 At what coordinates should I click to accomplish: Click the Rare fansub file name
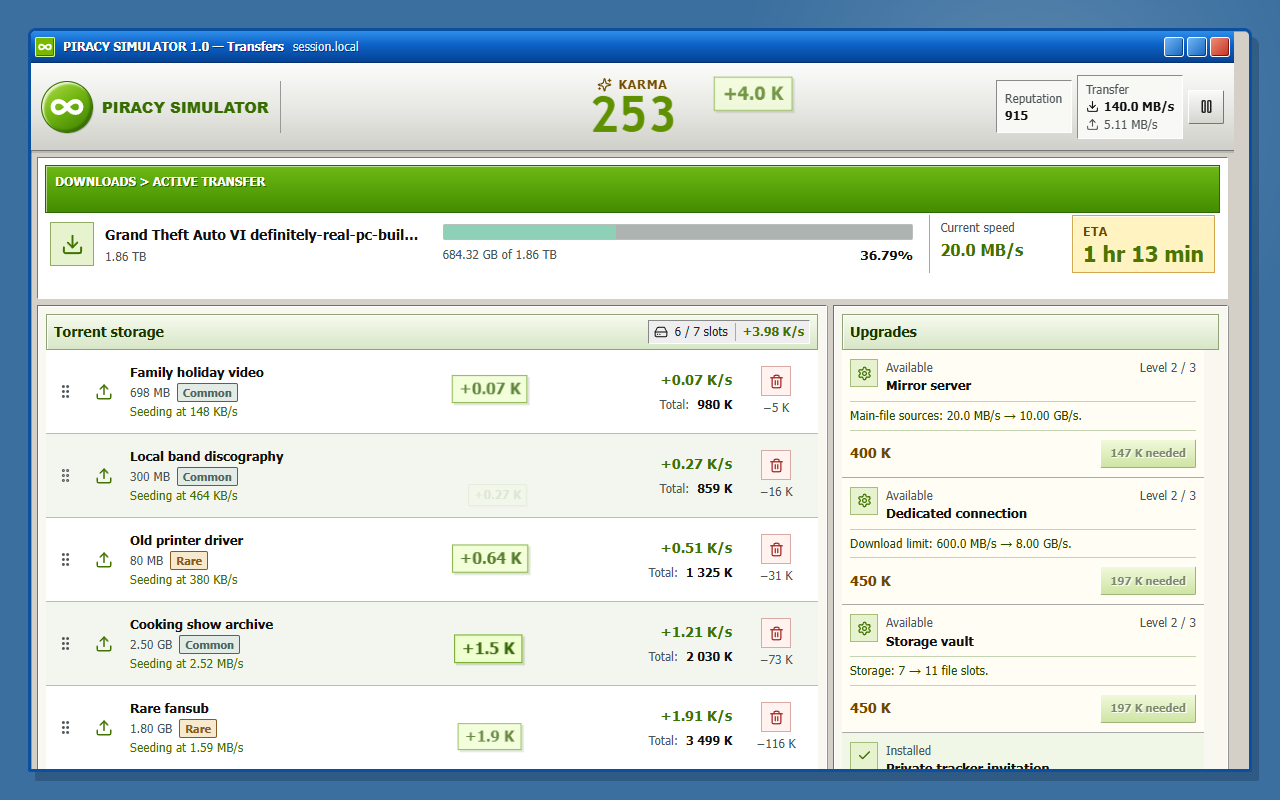169,708
